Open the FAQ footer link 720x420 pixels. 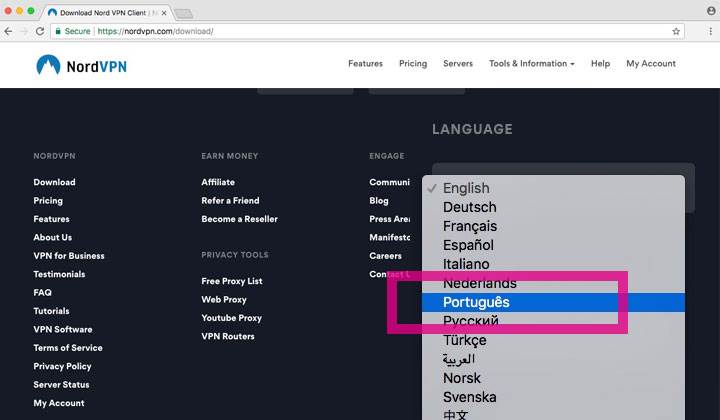[x=42, y=292]
